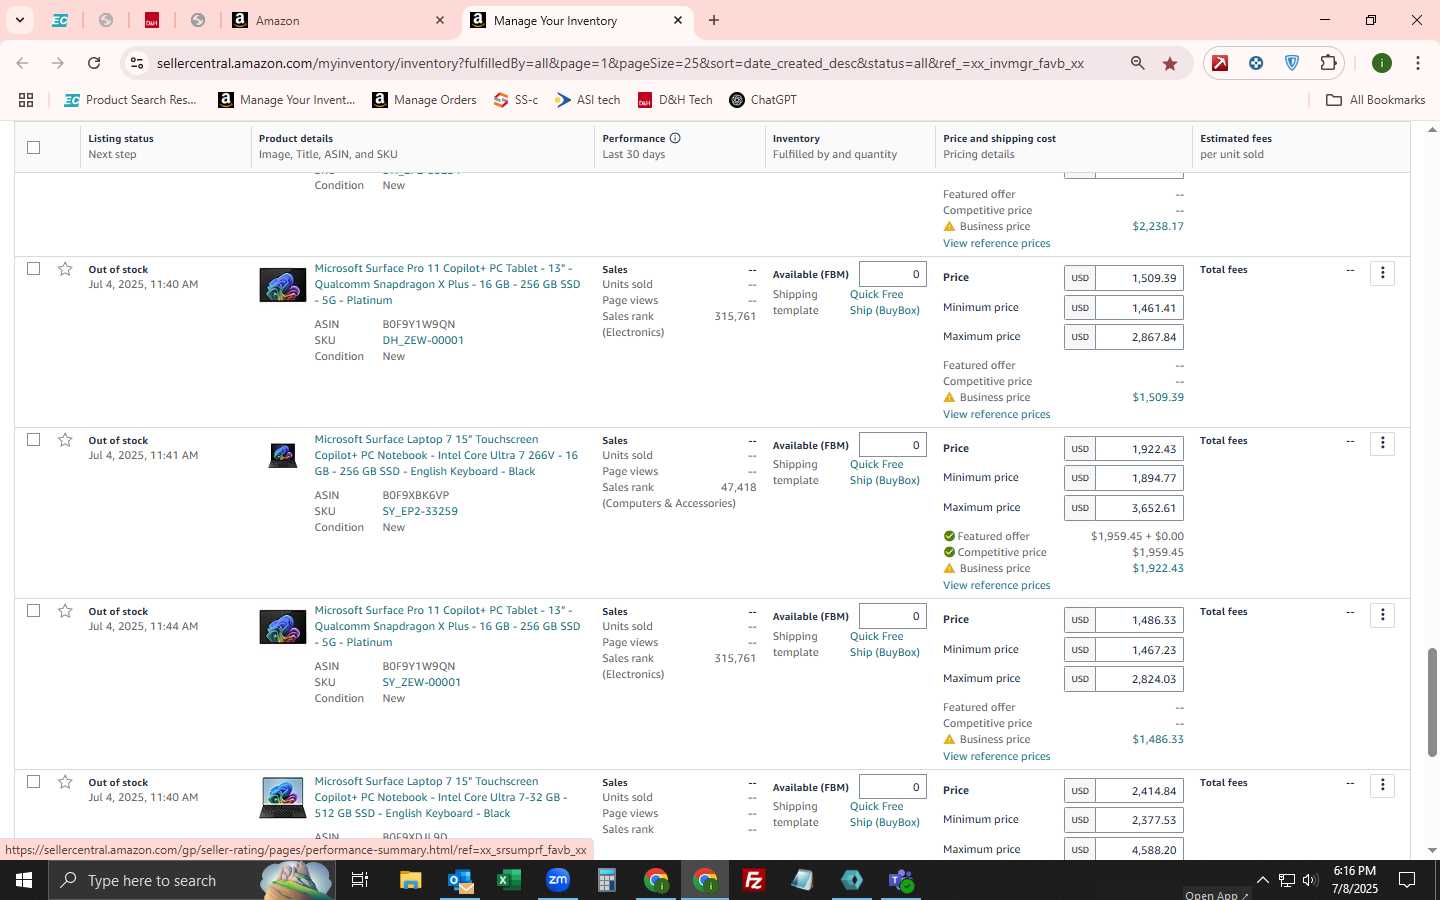Select checkbox for DH_ZEW-00001 listing
The height and width of the screenshot is (900, 1440).
click(33, 269)
